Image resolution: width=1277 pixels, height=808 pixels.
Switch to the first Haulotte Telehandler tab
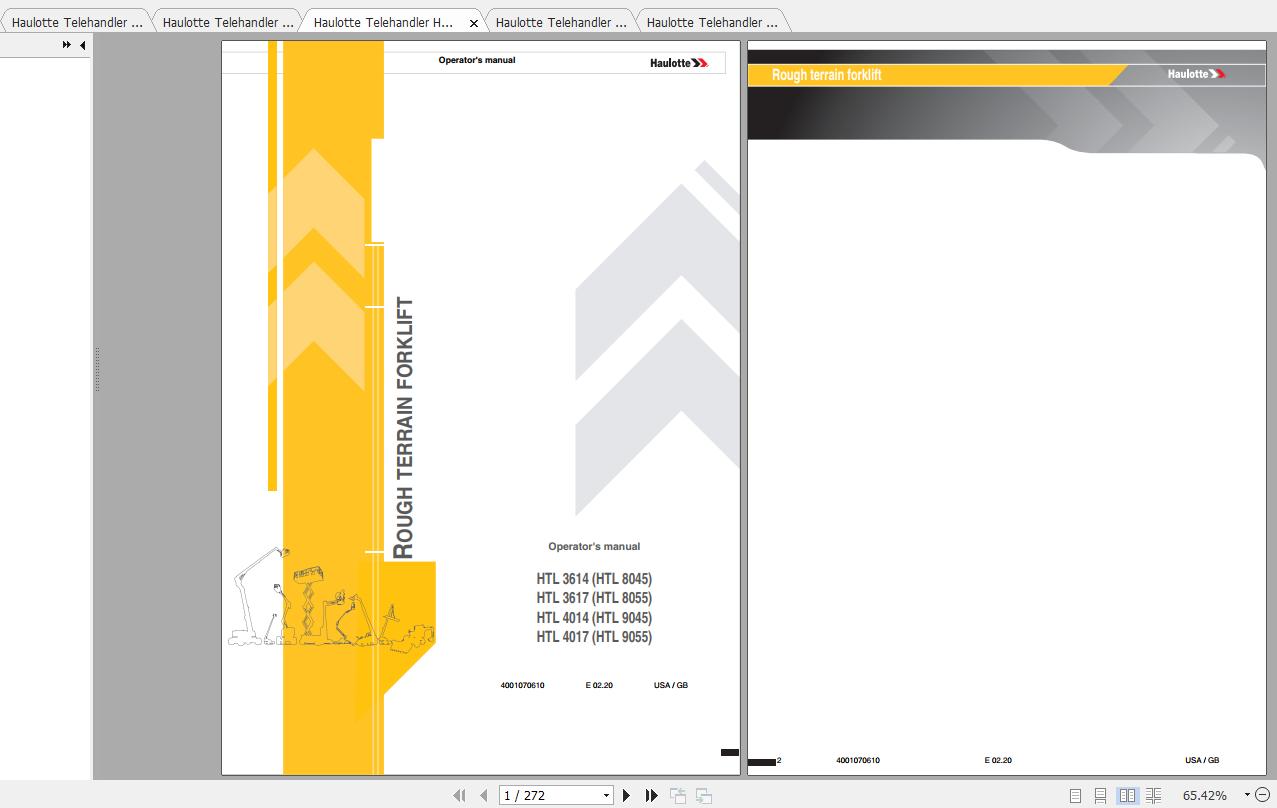(77, 22)
